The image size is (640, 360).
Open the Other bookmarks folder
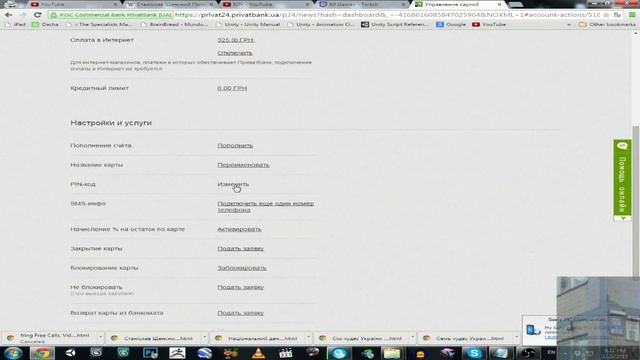pyautogui.click(x=607, y=24)
